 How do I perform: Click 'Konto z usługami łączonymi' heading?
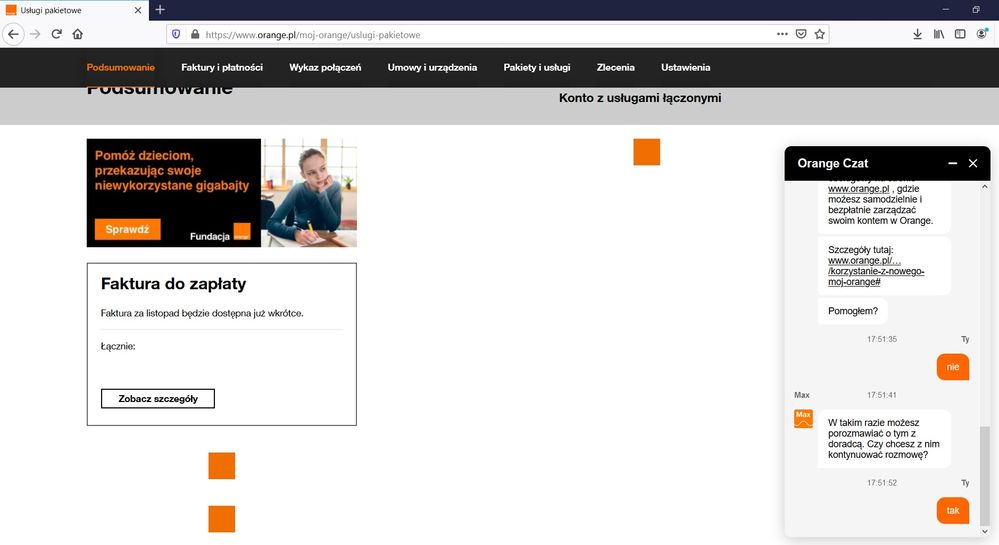point(640,98)
